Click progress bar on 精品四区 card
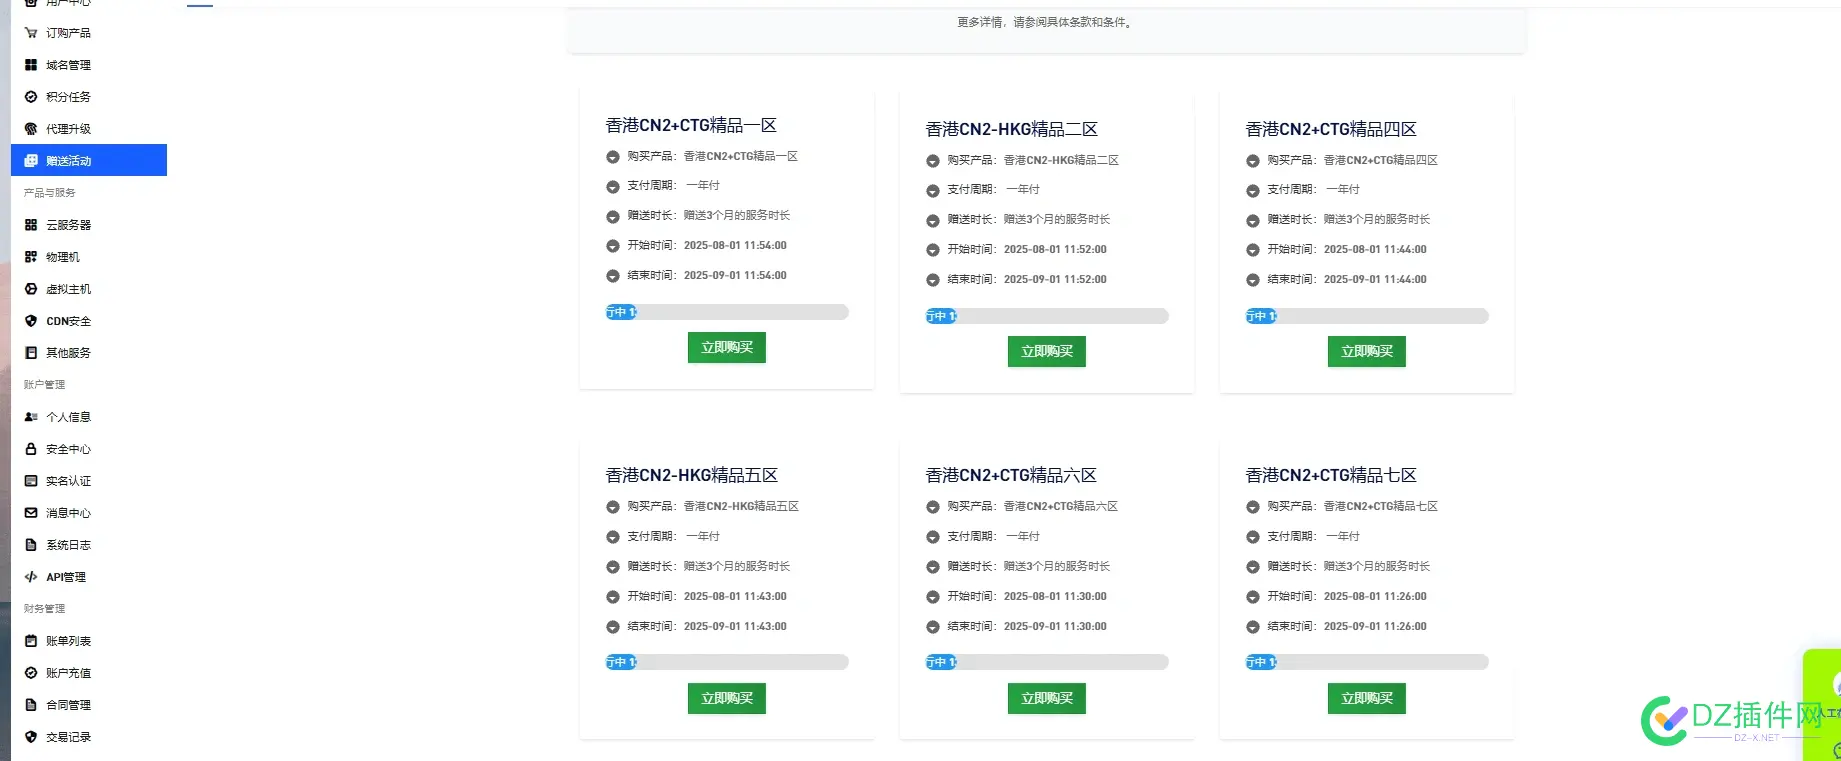Image resolution: width=1841 pixels, height=761 pixels. click(x=1367, y=316)
